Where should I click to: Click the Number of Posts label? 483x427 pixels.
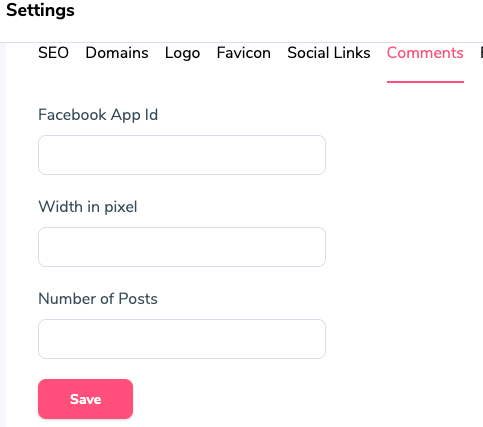98,299
